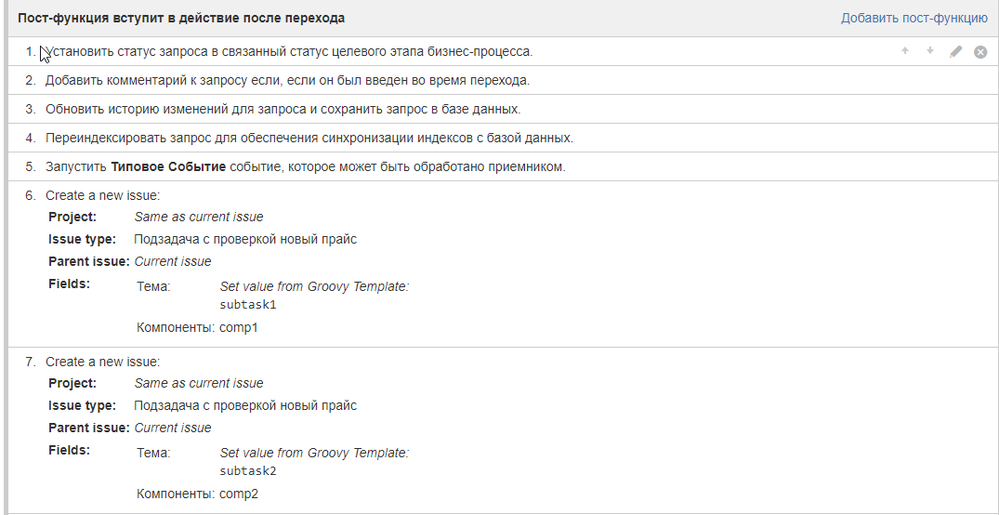Select post-function 'Переиндексировать запрос' row
Screen dimensions: 999x515
(500, 138)
